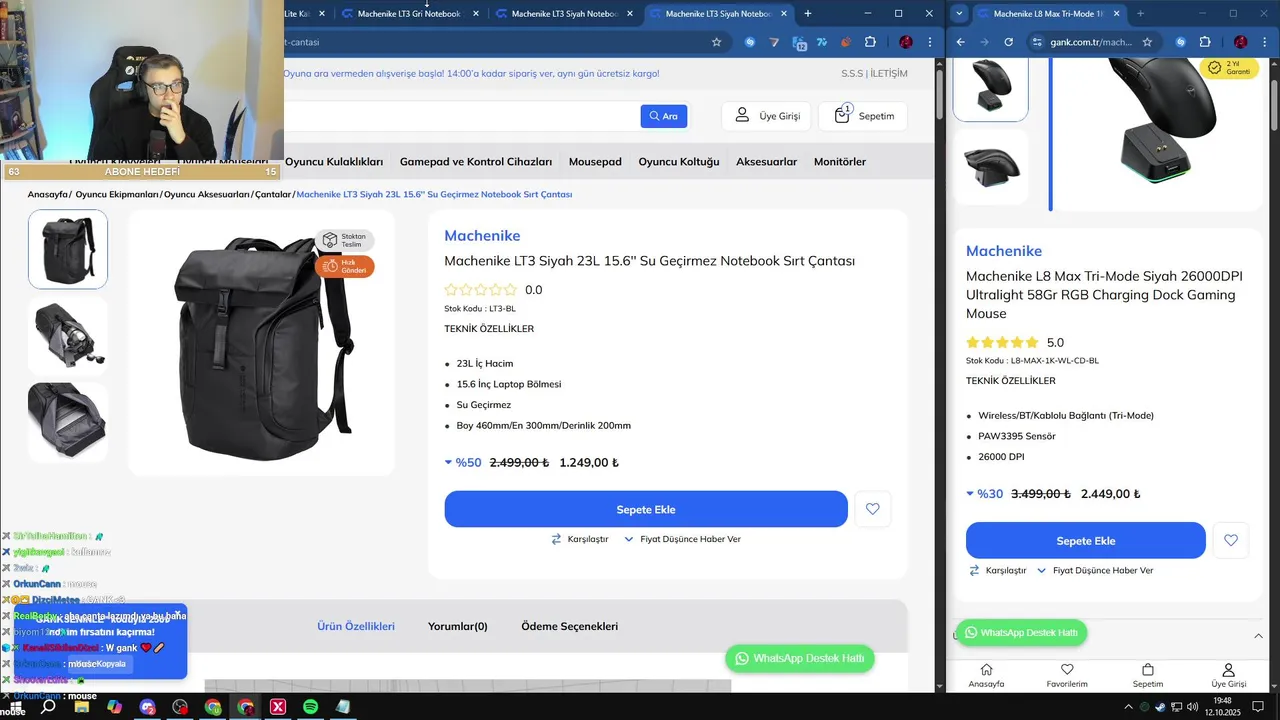Close the Machenike LT3 Gri Notebook tab
Image resolution: width=1280 pixels, height=720 pixels.
[476, 14]
